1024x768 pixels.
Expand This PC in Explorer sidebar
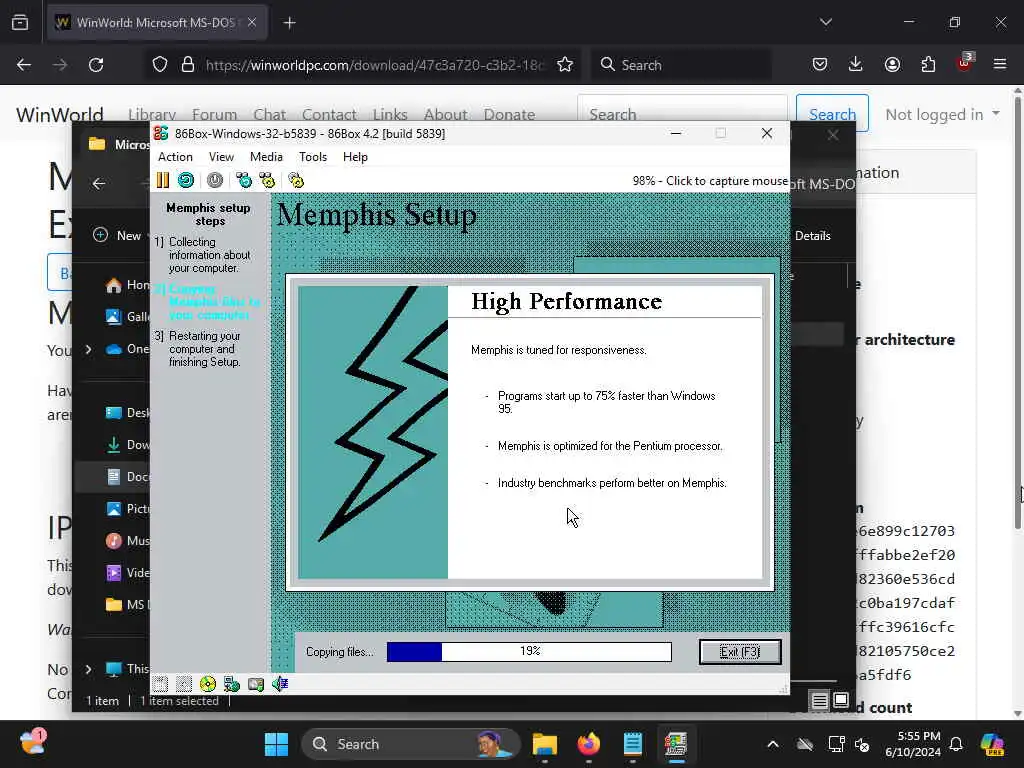pyautogui.click(x=88, y=669)
